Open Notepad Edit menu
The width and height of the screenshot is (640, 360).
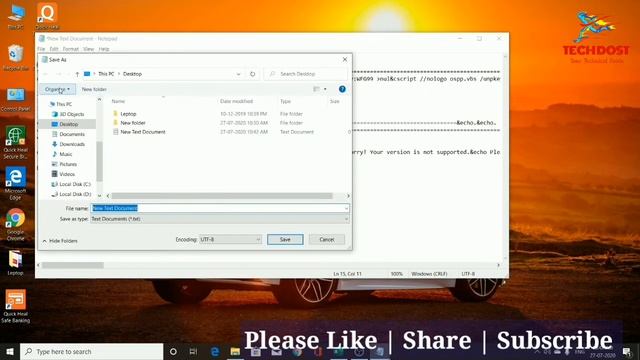coord(54,49)
